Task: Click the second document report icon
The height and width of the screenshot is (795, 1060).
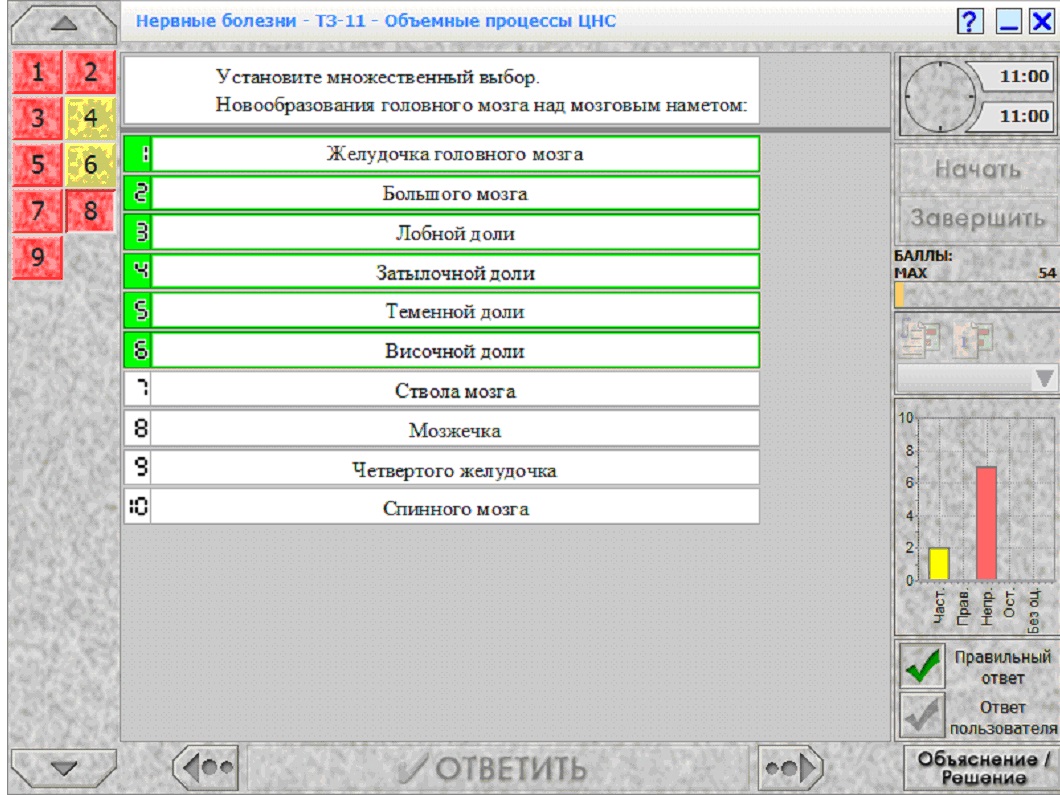Action: (x=973, y=337)
